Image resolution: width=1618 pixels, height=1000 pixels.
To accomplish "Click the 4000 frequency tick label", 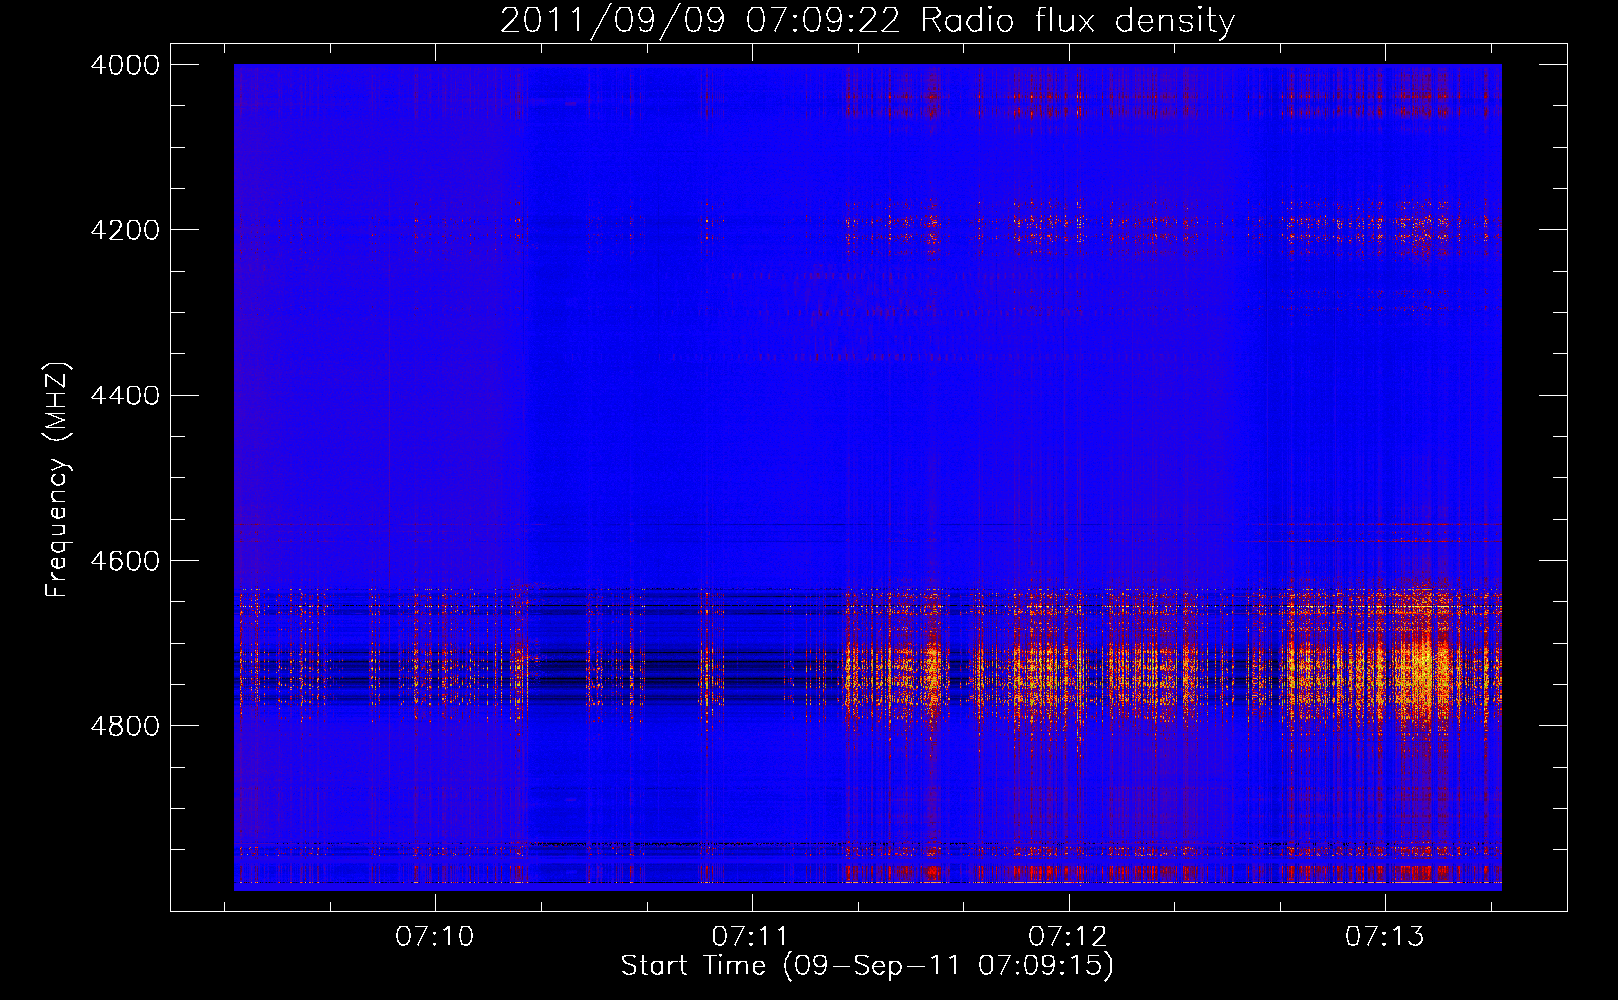I will click(125, 65).
